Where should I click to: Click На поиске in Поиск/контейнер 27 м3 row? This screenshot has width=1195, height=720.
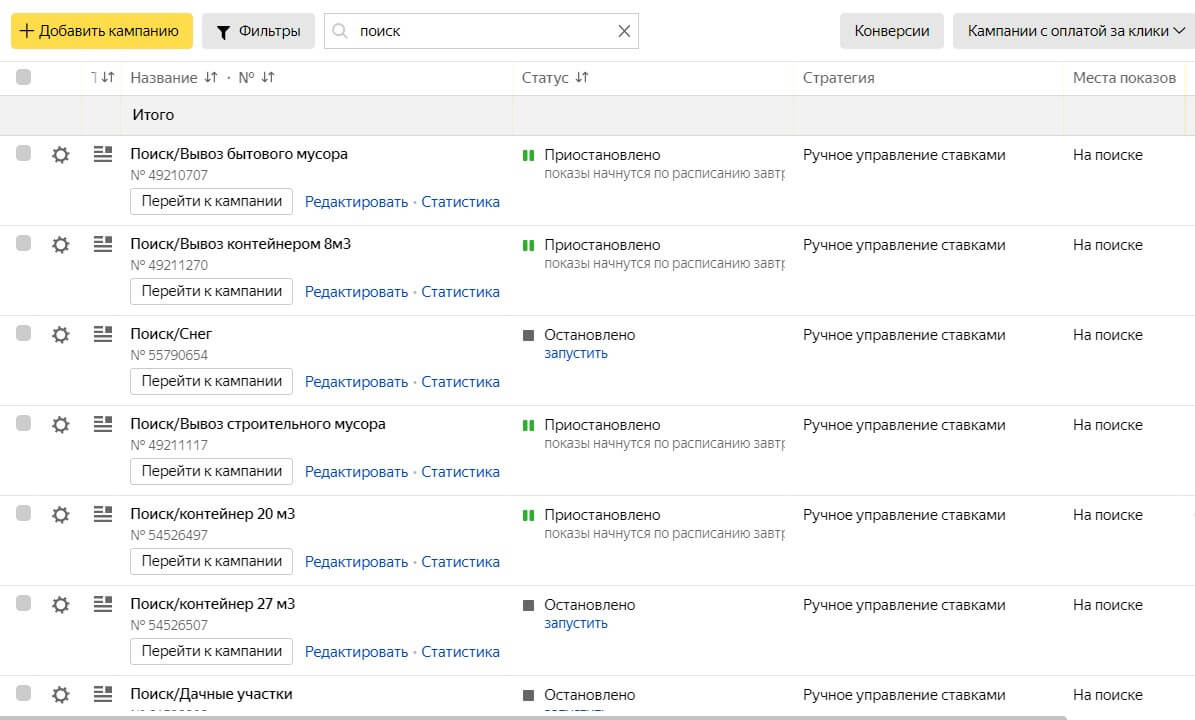1108,605
